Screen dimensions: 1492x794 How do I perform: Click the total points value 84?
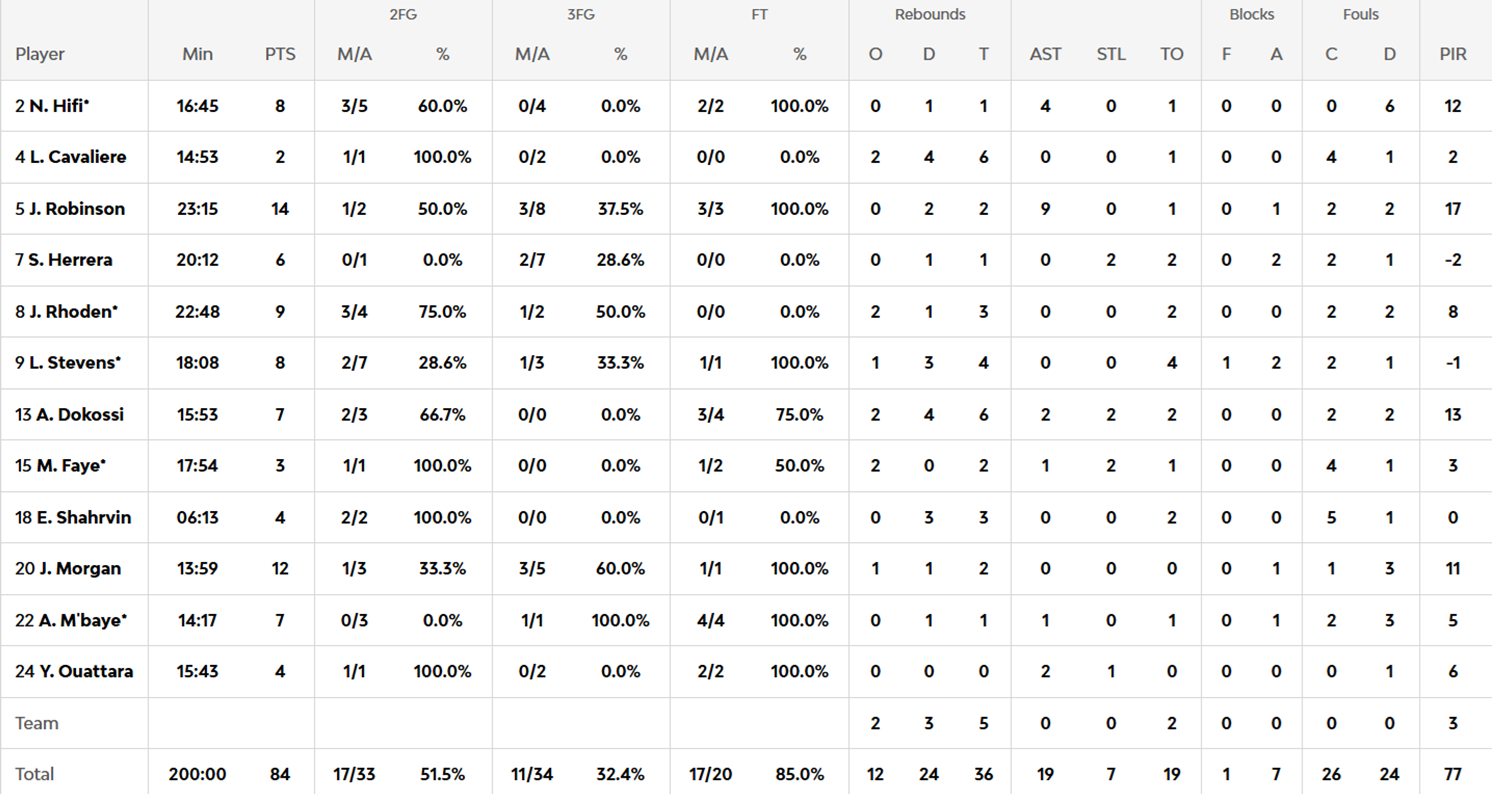tap(280, 774)
